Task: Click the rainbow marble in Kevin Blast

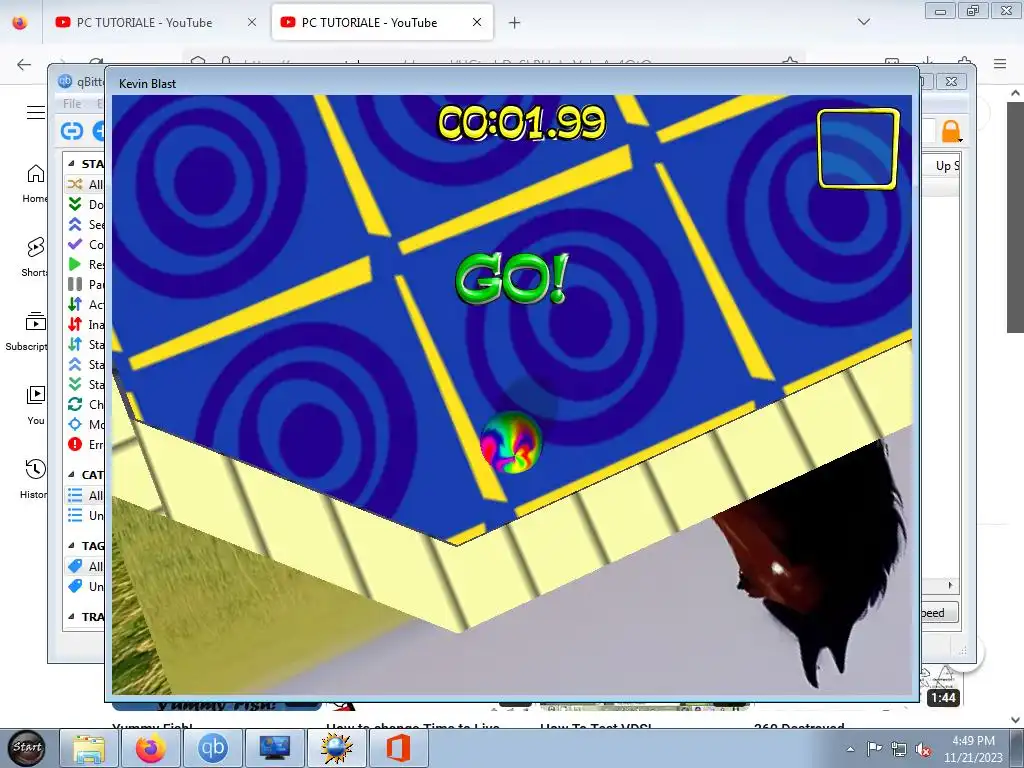Action: click(x=511, y=441)
